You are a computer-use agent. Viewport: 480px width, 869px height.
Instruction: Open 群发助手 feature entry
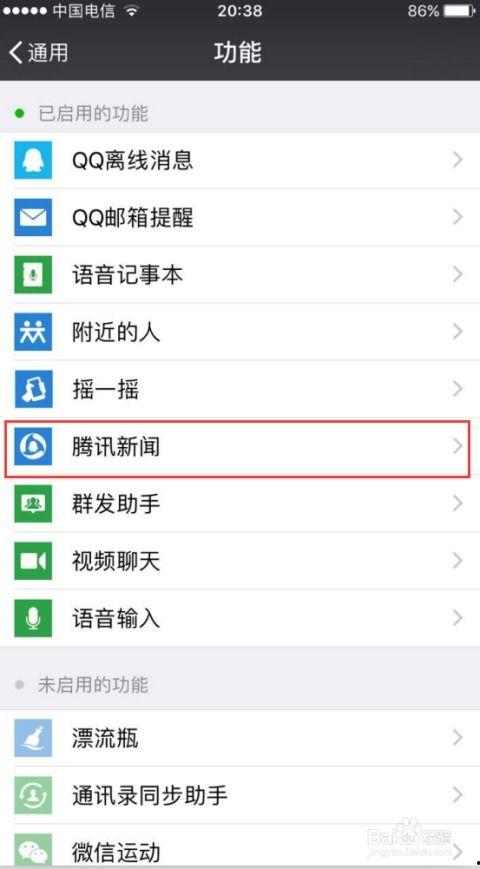click(240, 503)
